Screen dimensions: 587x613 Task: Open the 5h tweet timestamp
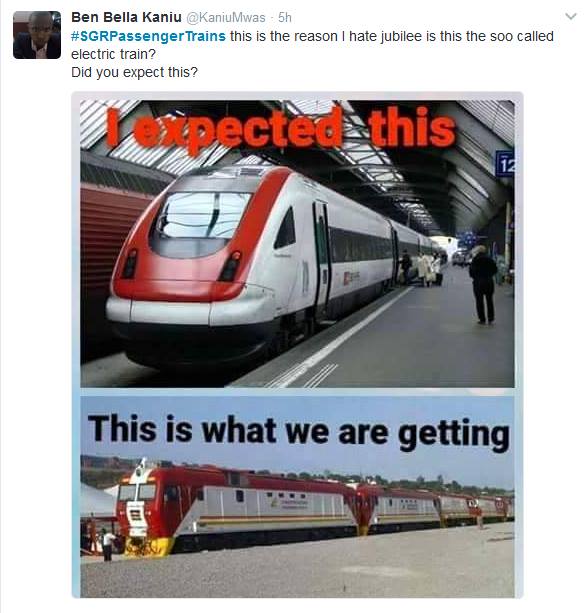point(285,18)
